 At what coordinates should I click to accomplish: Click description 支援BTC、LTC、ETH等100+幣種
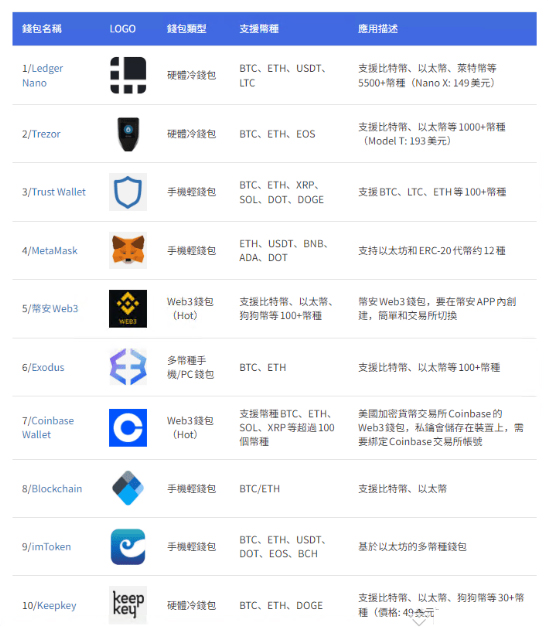(x=432, y=192)
